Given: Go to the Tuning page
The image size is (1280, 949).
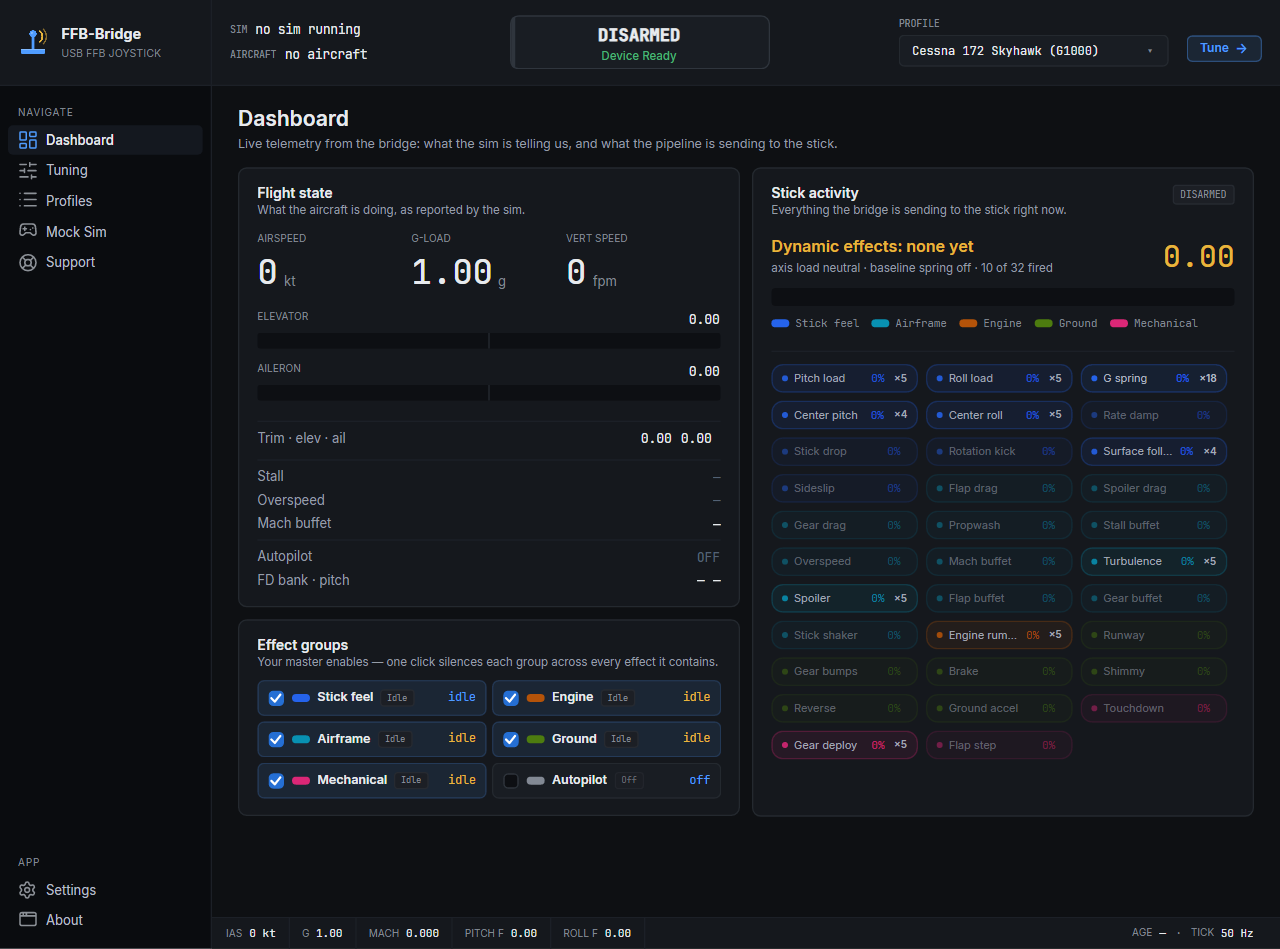Looking at the screenshot, I should click(x=105, y=170).
